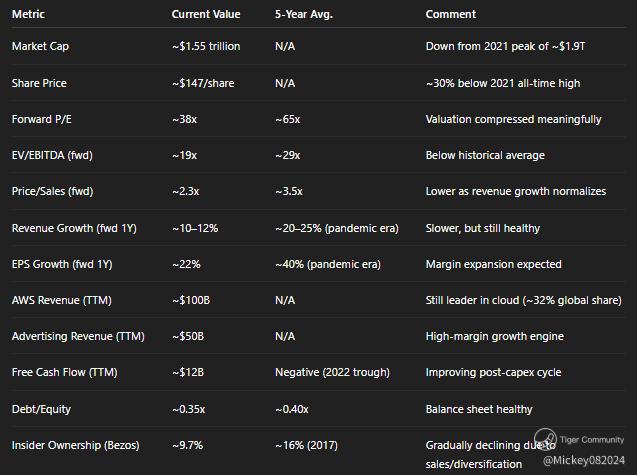
Task: Select the Forward P/E row label
Action: click(x=41, y=119)
